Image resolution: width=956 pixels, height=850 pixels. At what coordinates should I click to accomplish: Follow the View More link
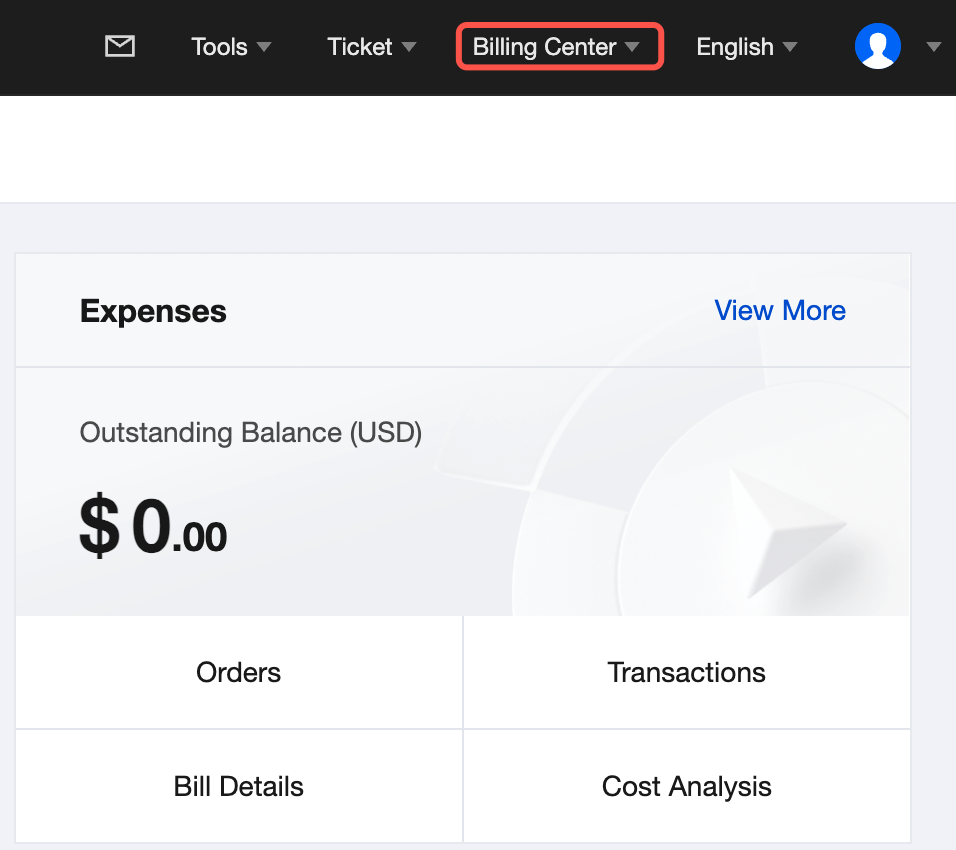[780, 311]
